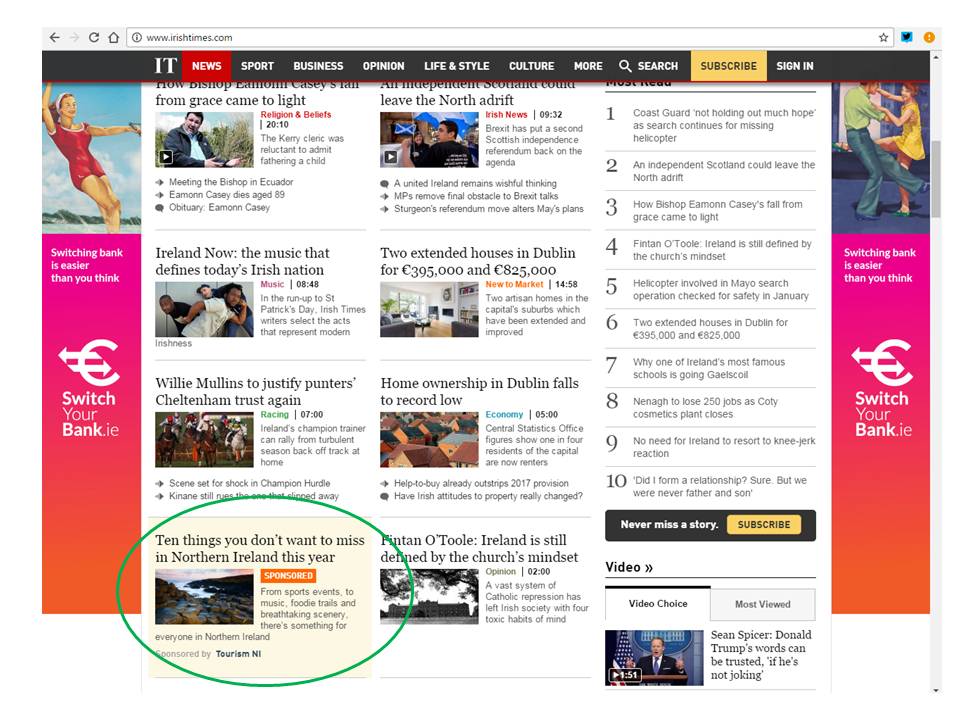The height and width of the screenshot is (720, 960).
Task: Click the horse racing article thumbnail
Action: (x=204, y=440)
